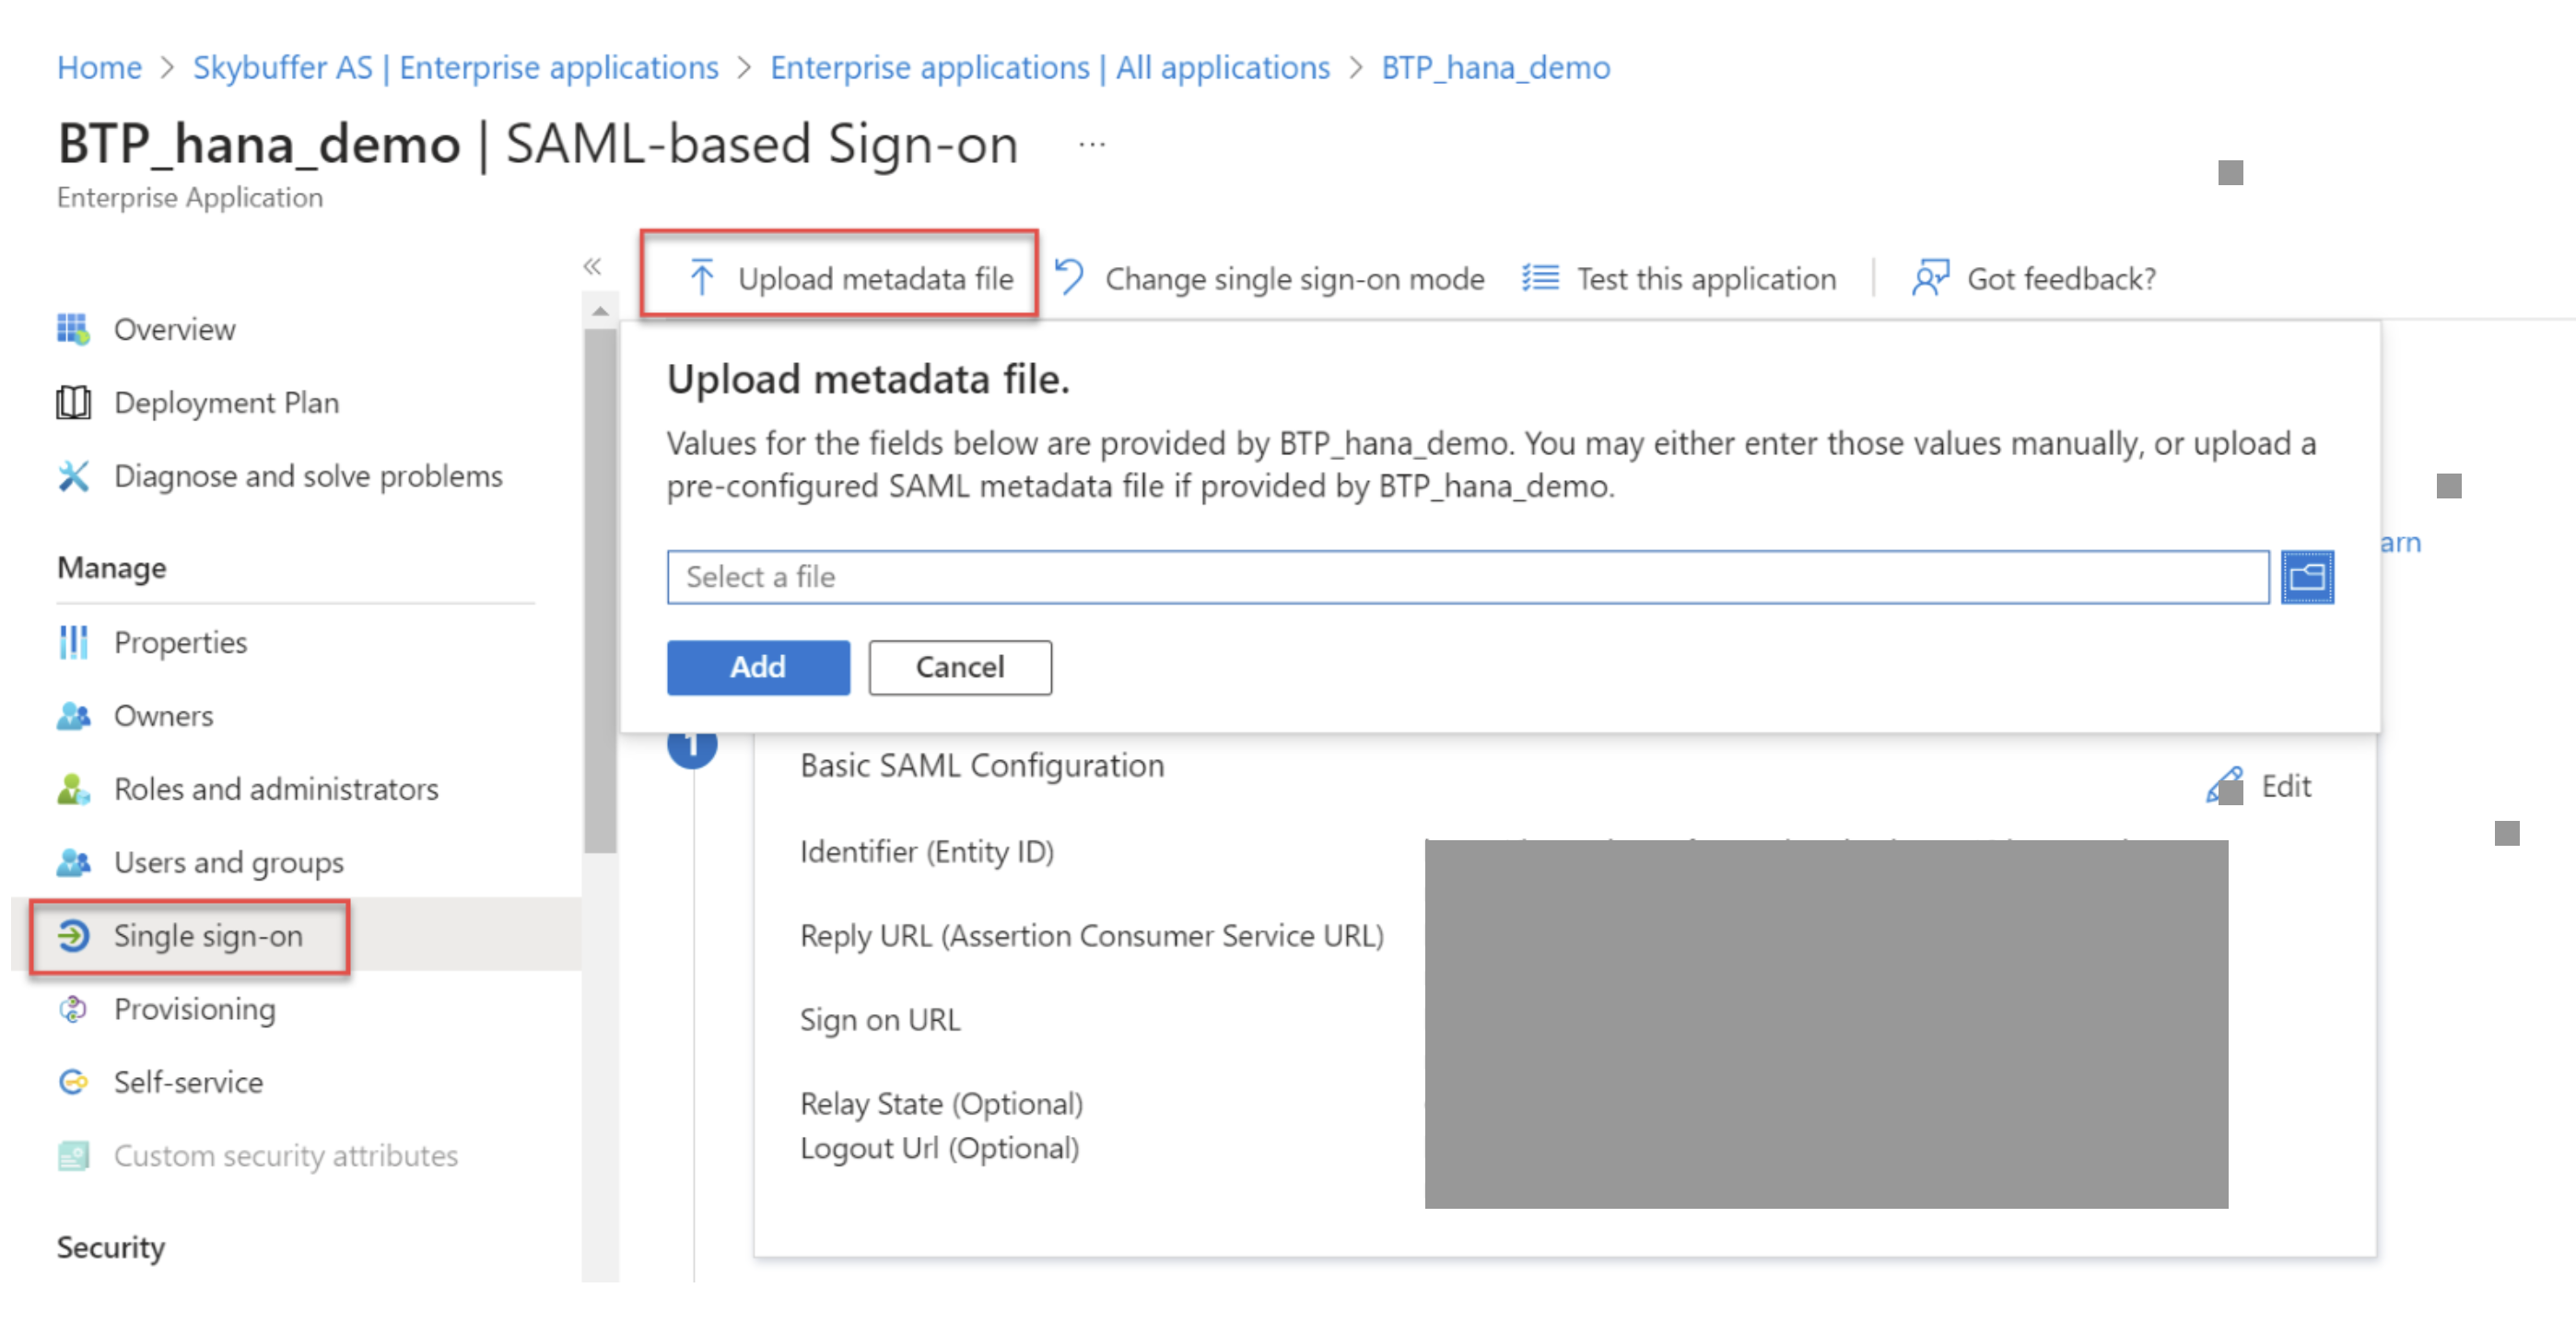Open Users and groups menu item
Screen dimensions: 2576x1323
228,862
